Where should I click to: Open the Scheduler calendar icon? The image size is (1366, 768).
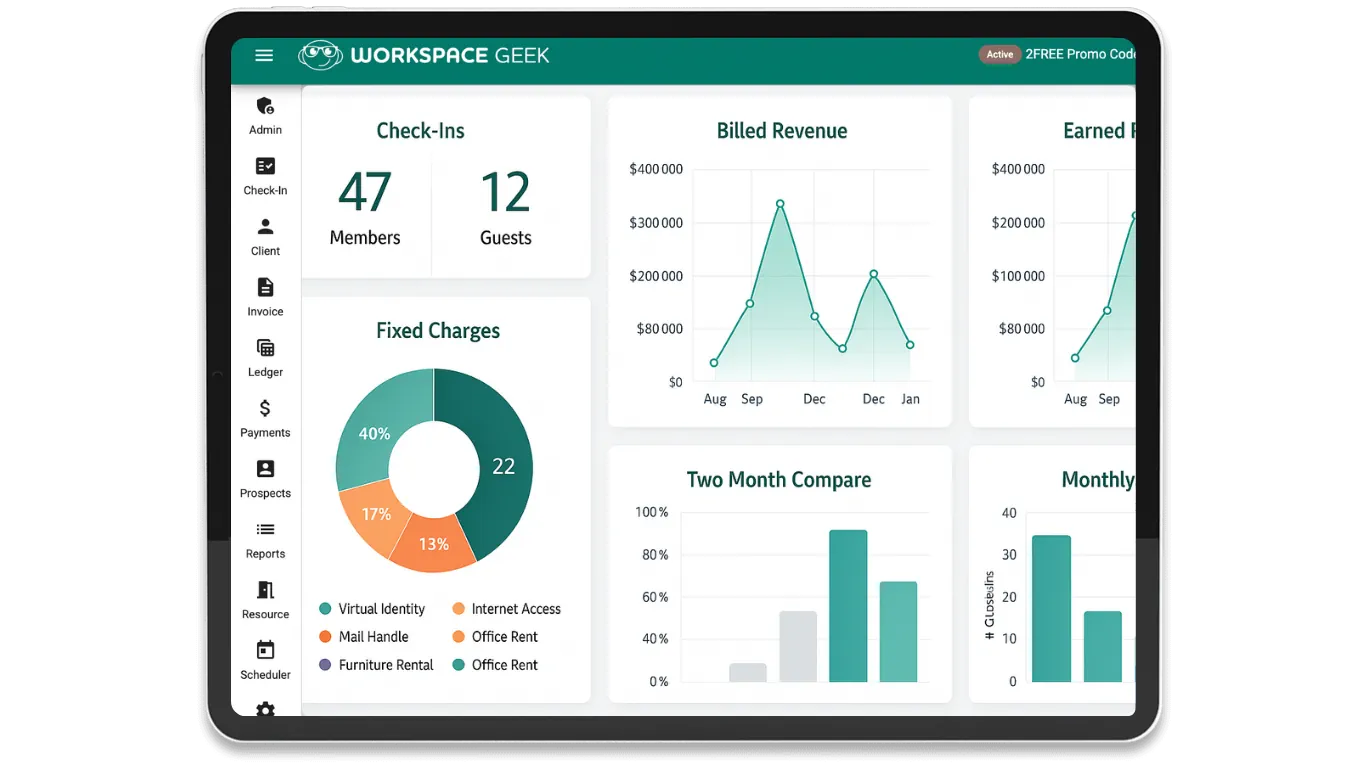pos(265,650)
